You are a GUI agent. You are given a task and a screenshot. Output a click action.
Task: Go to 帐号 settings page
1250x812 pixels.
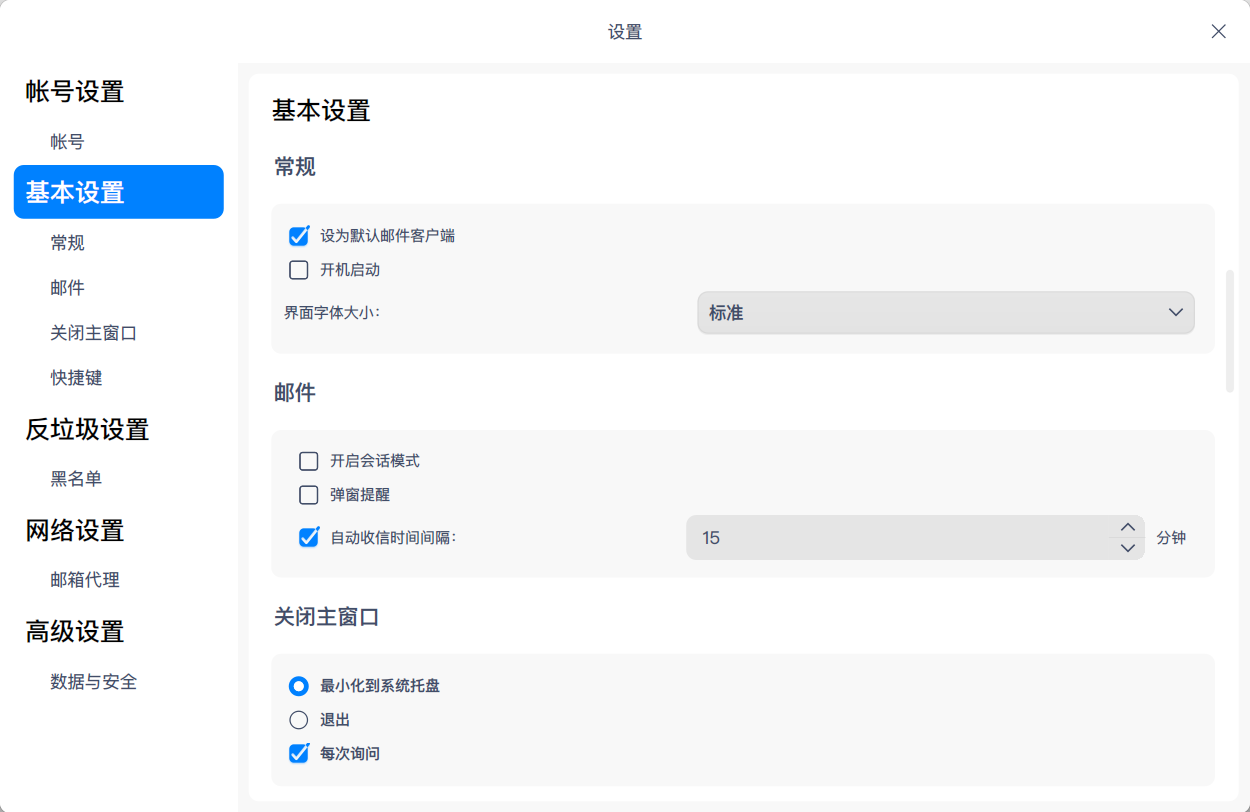point(66,141)
